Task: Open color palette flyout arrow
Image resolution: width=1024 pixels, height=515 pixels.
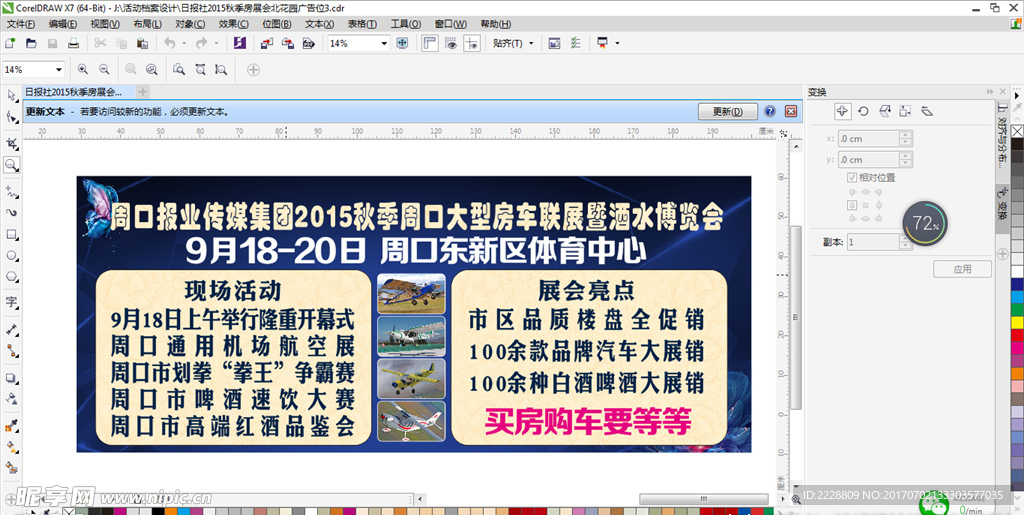Action: pos(1017,95)
